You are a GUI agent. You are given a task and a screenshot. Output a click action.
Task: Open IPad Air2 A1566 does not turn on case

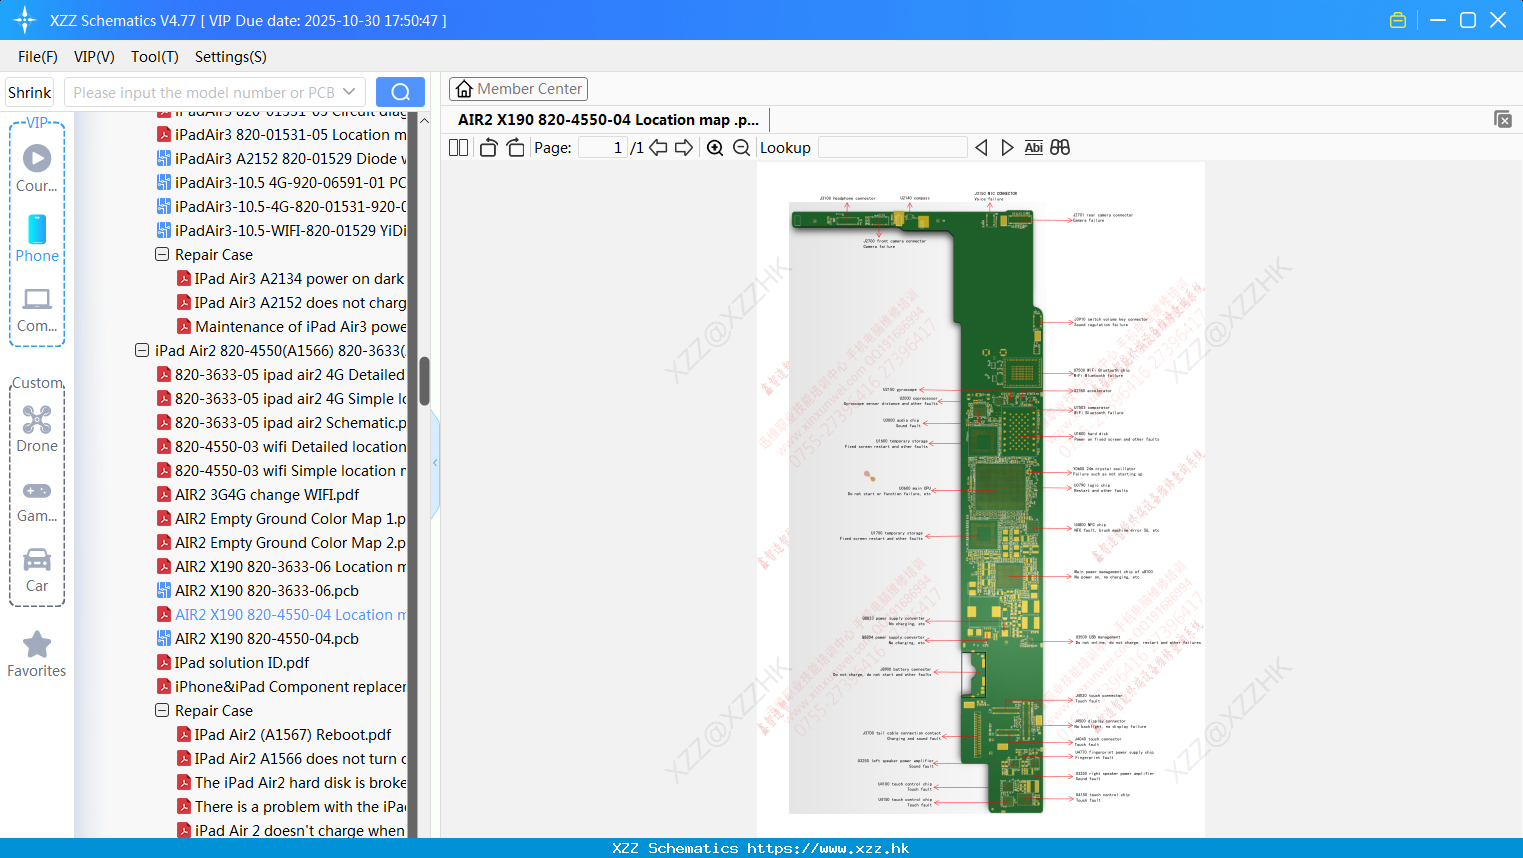point(292,759)
